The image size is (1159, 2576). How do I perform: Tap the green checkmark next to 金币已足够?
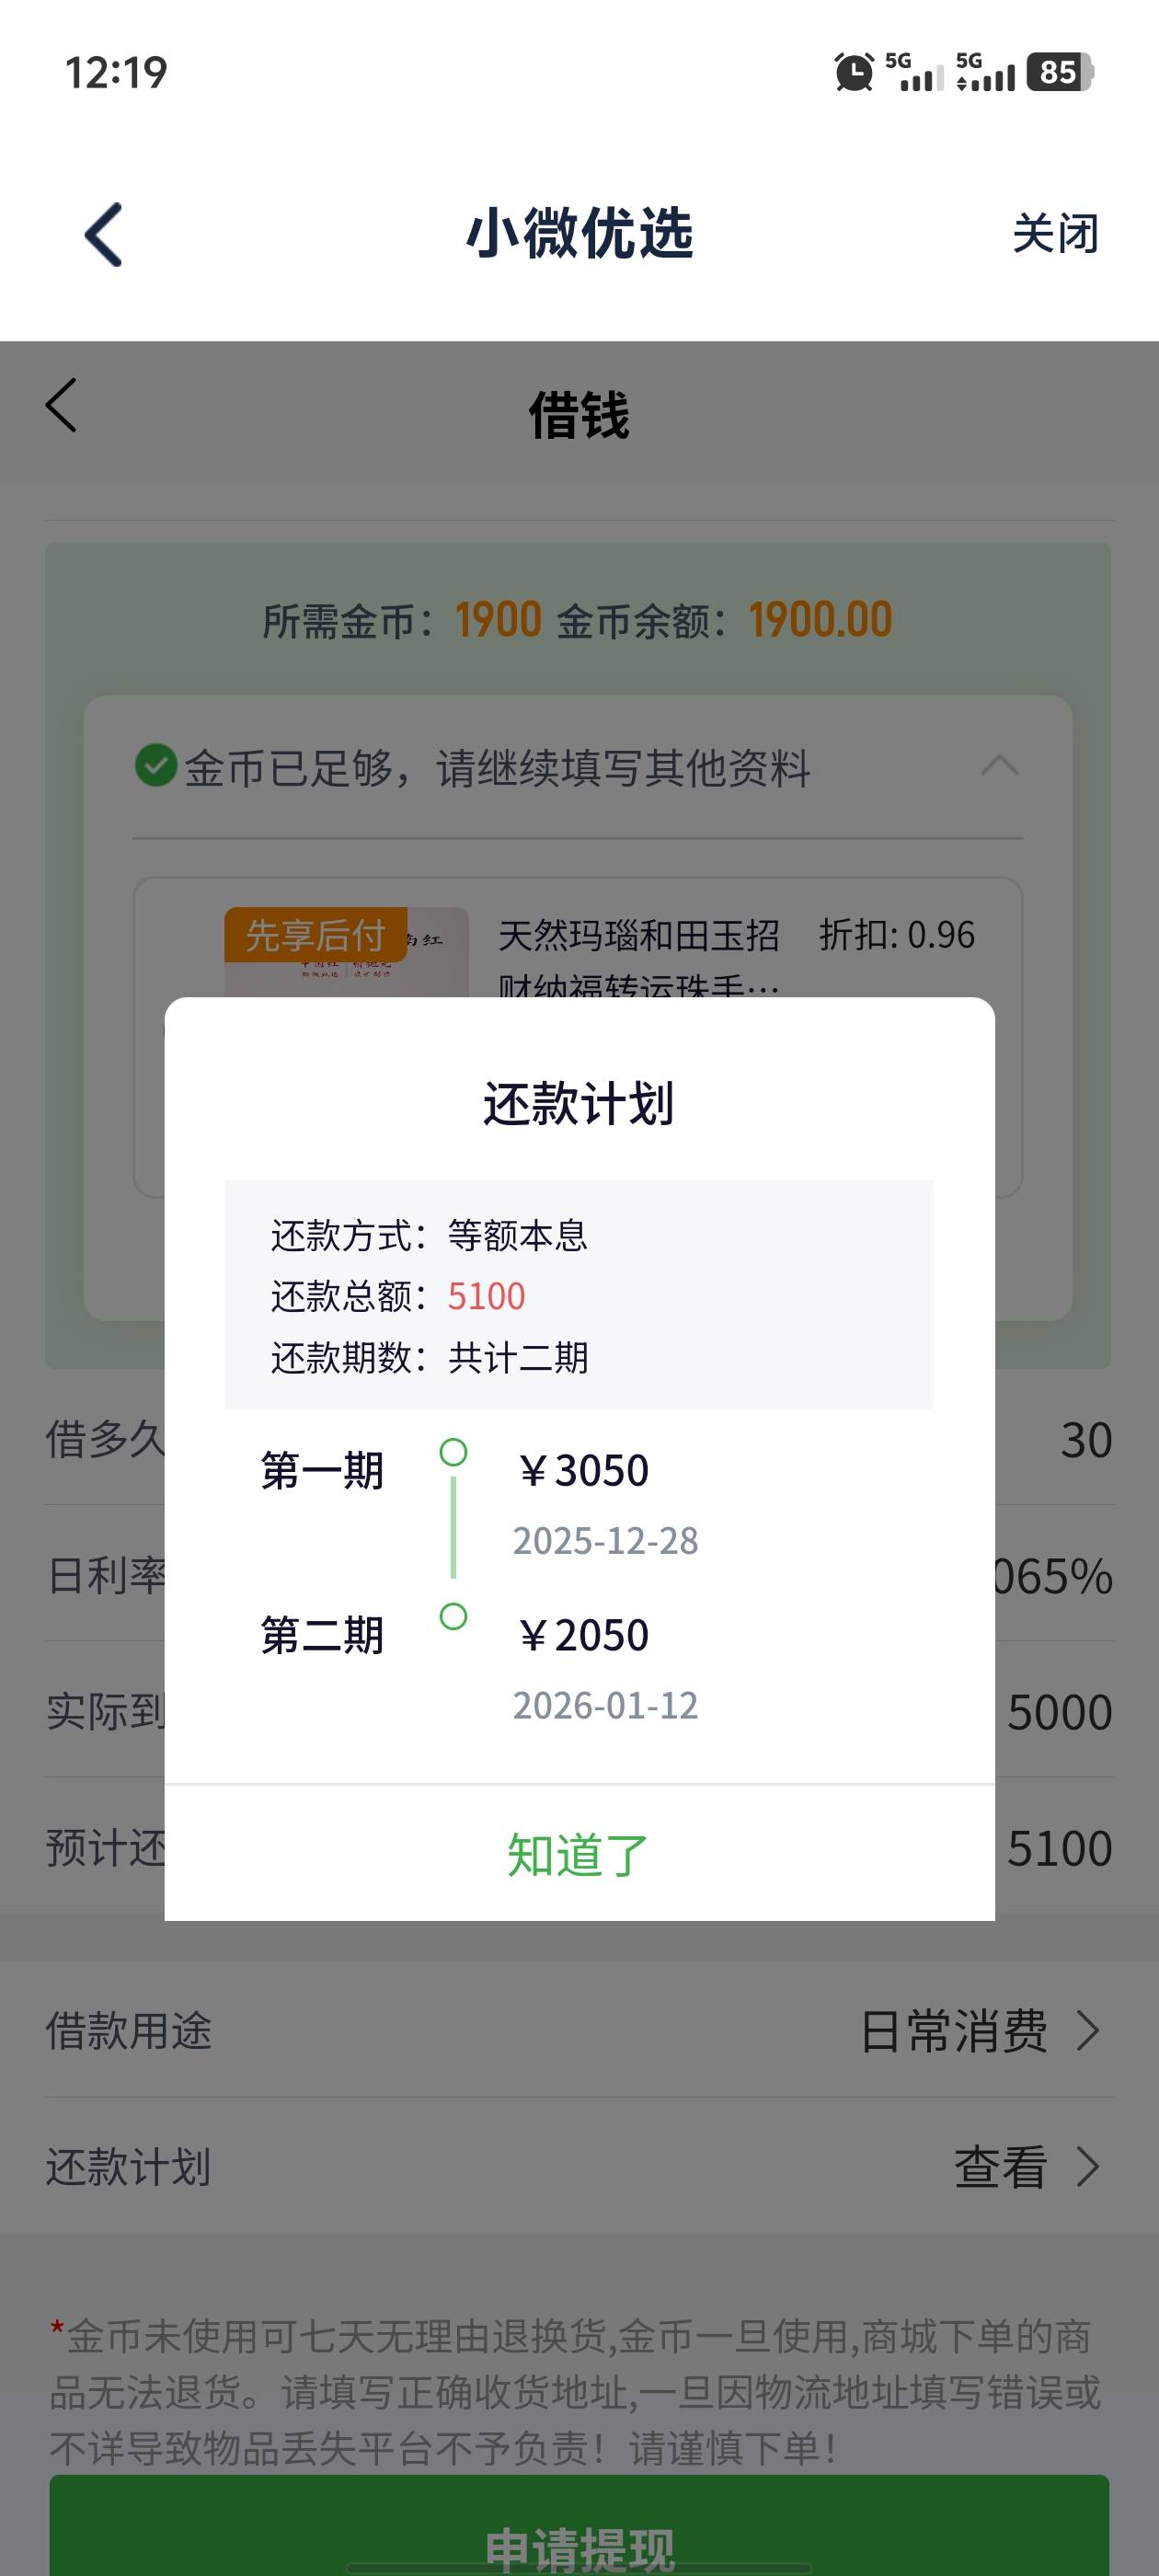coord(156,766)
